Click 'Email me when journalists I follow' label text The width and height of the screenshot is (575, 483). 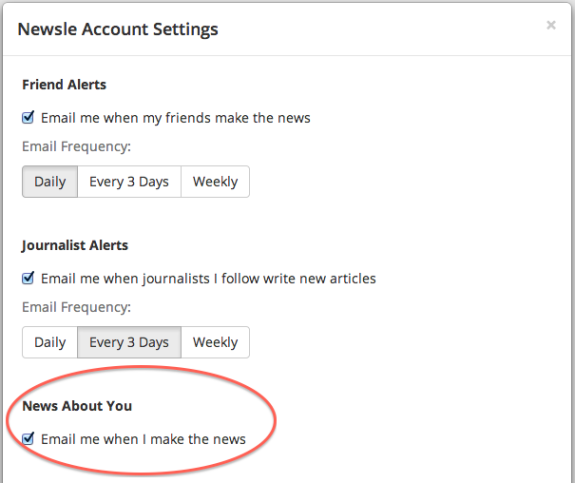pyautogui.click(x=208, y=279)
